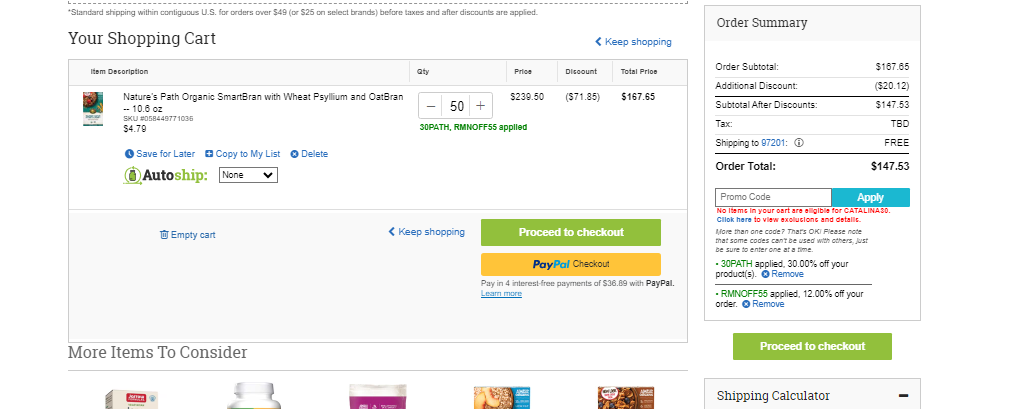Click the Autoship logo icon
Screen dimensions: 1016x409
132,176
